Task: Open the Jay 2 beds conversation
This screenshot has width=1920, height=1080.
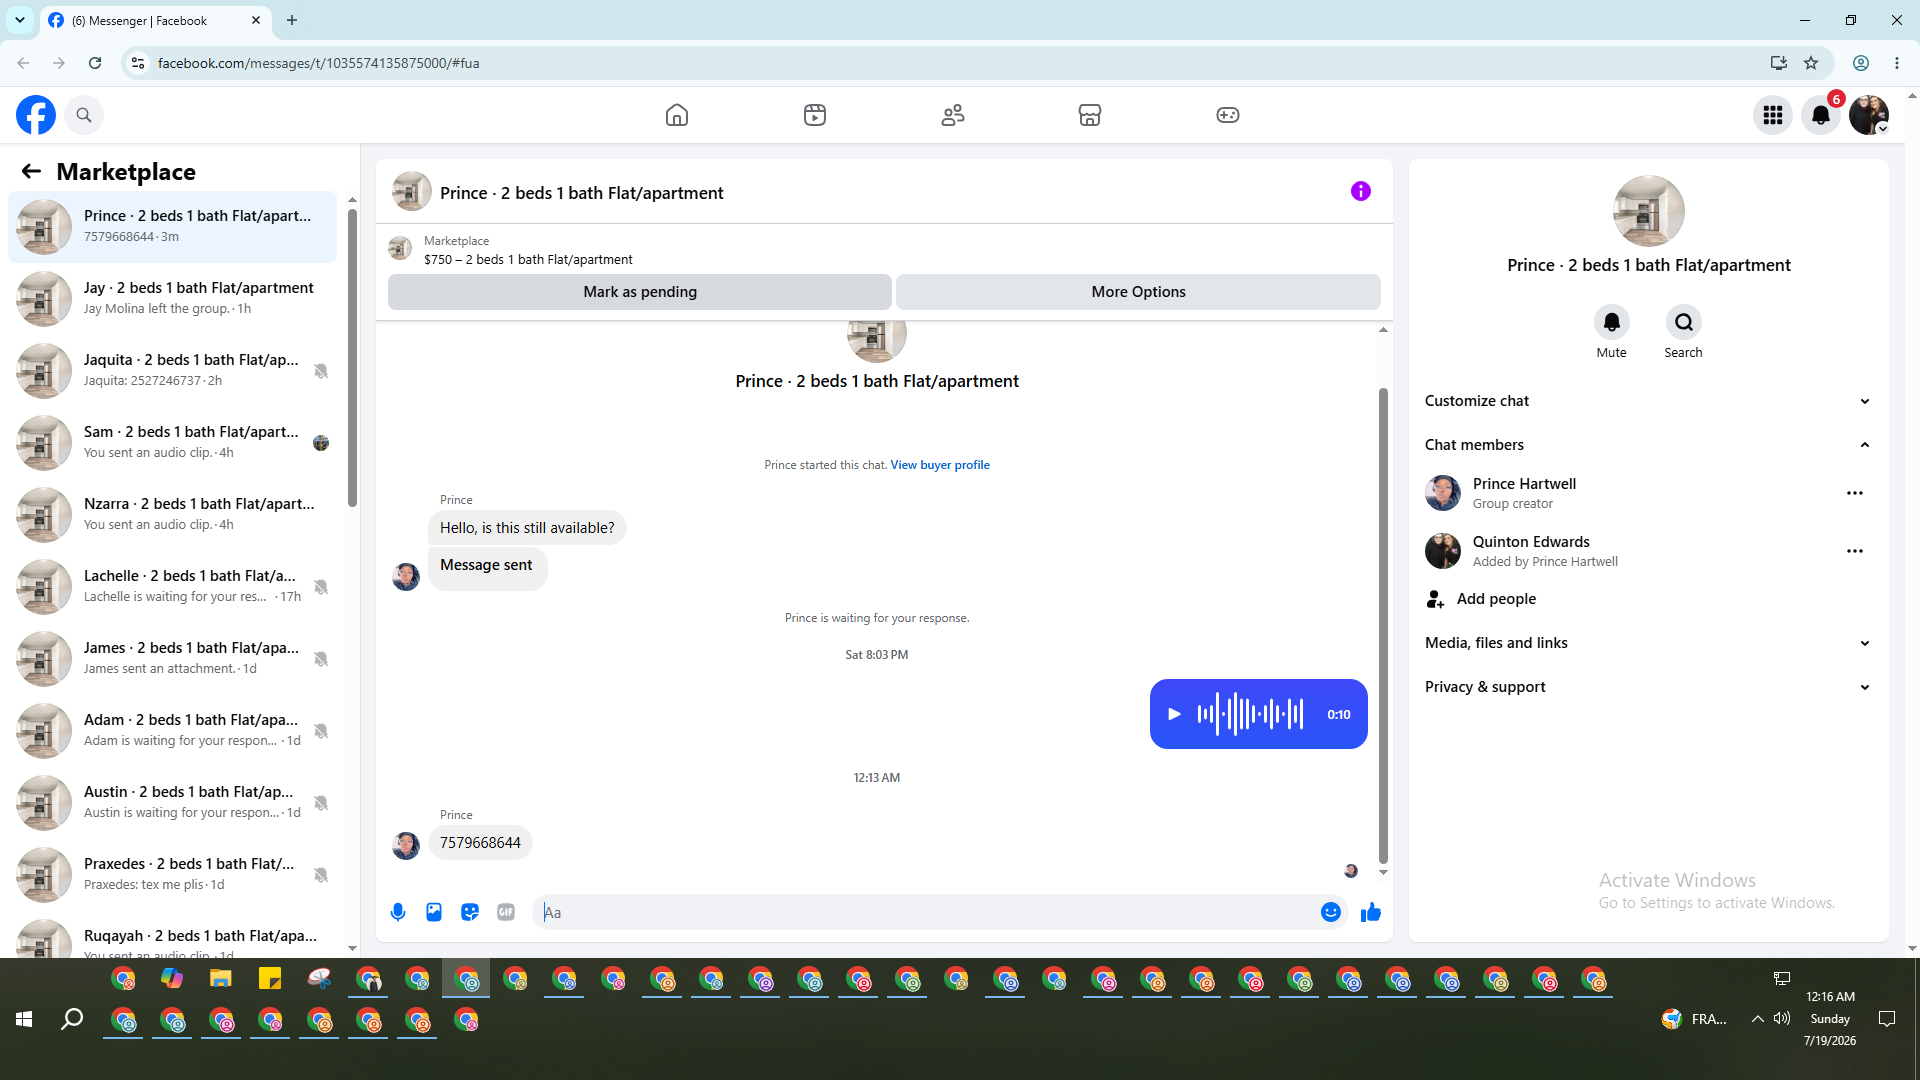Action: coord(173,298)
